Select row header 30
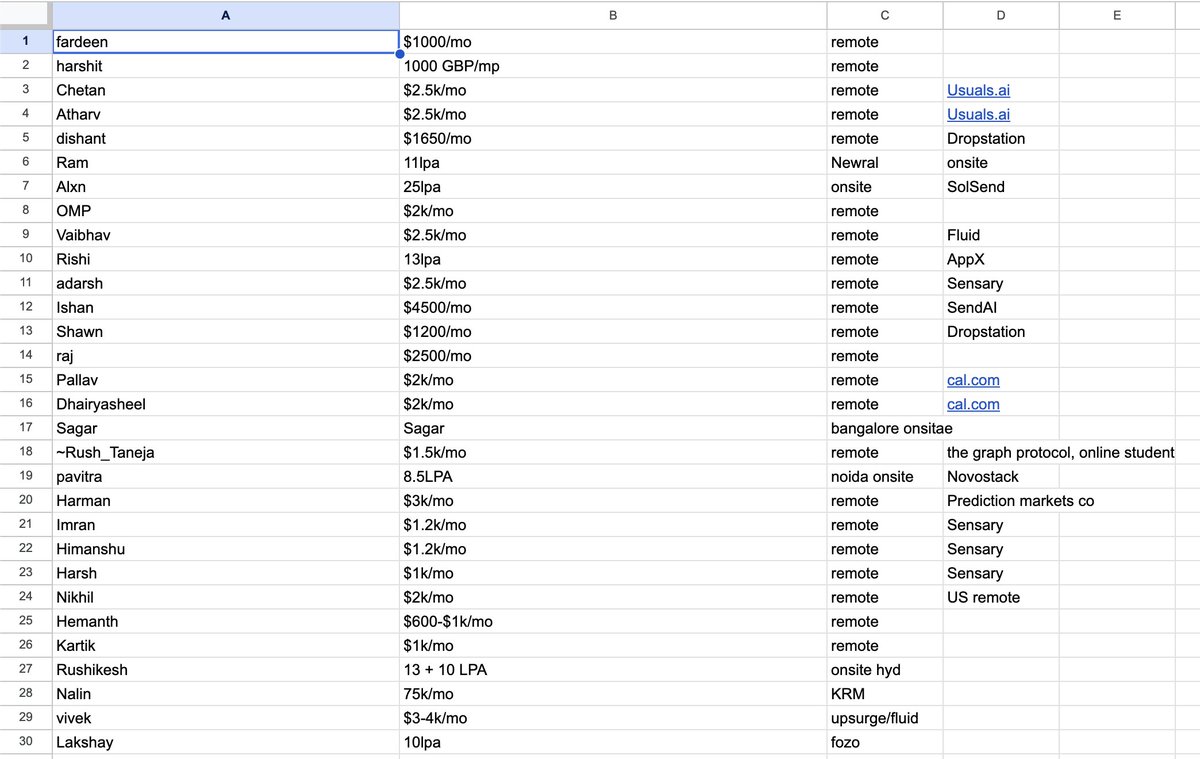 [x=26, y=742]
